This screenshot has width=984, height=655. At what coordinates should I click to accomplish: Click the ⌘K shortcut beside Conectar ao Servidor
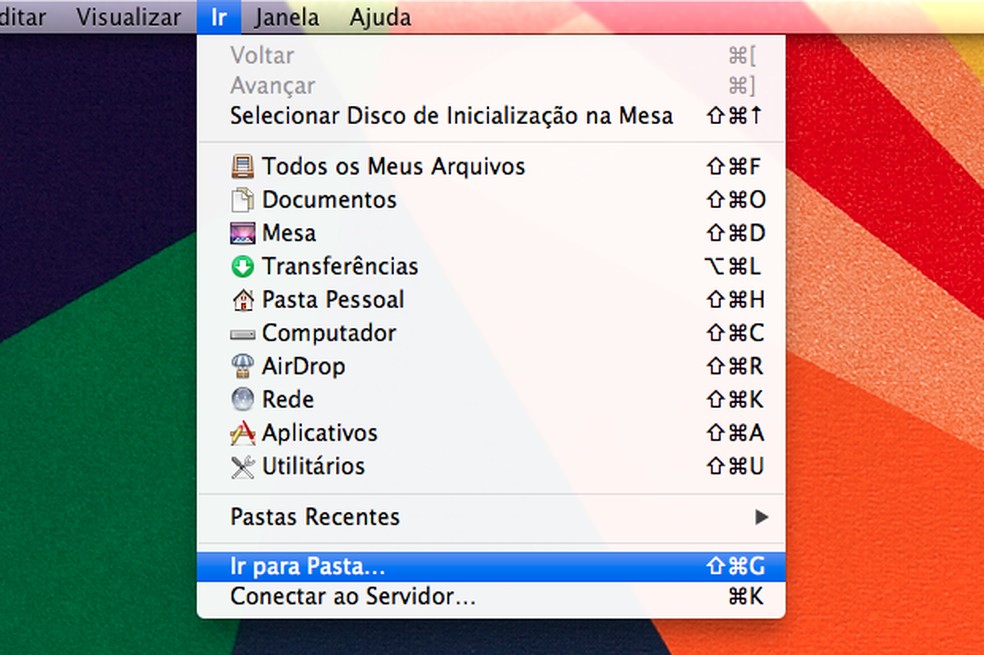coord(746,597)
